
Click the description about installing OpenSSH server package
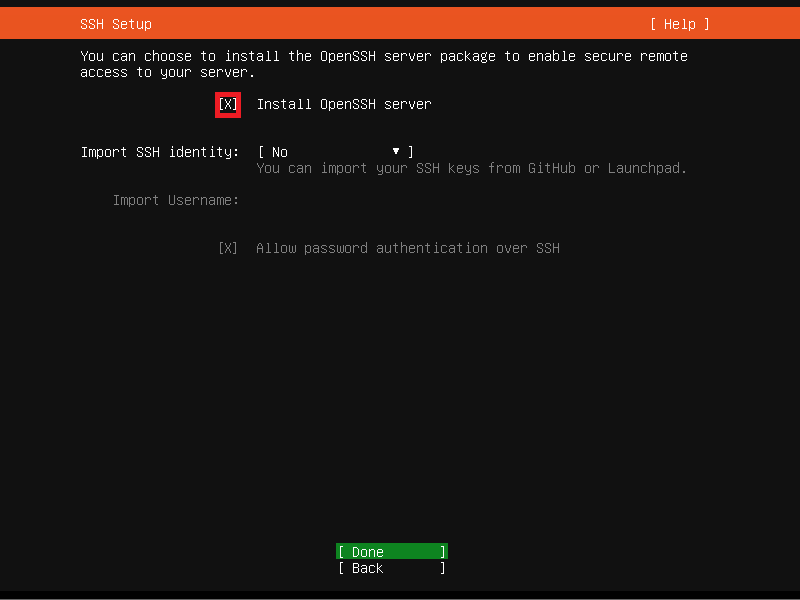(384, 64)
